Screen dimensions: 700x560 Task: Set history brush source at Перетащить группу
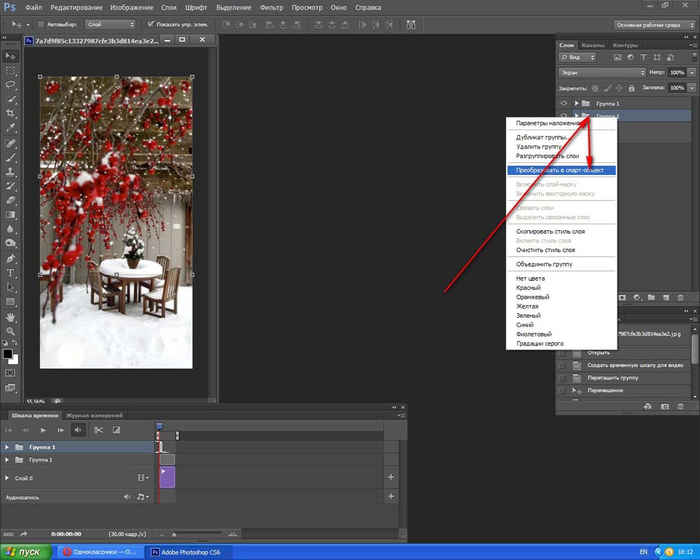562,378
